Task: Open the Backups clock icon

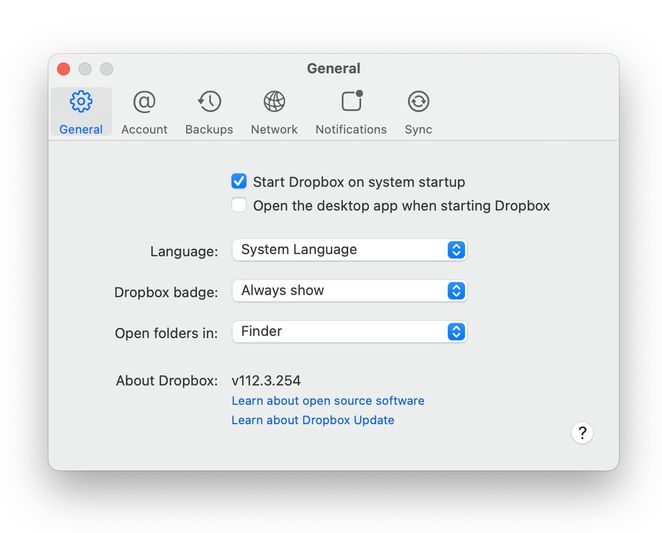Action: click(209, 101)
